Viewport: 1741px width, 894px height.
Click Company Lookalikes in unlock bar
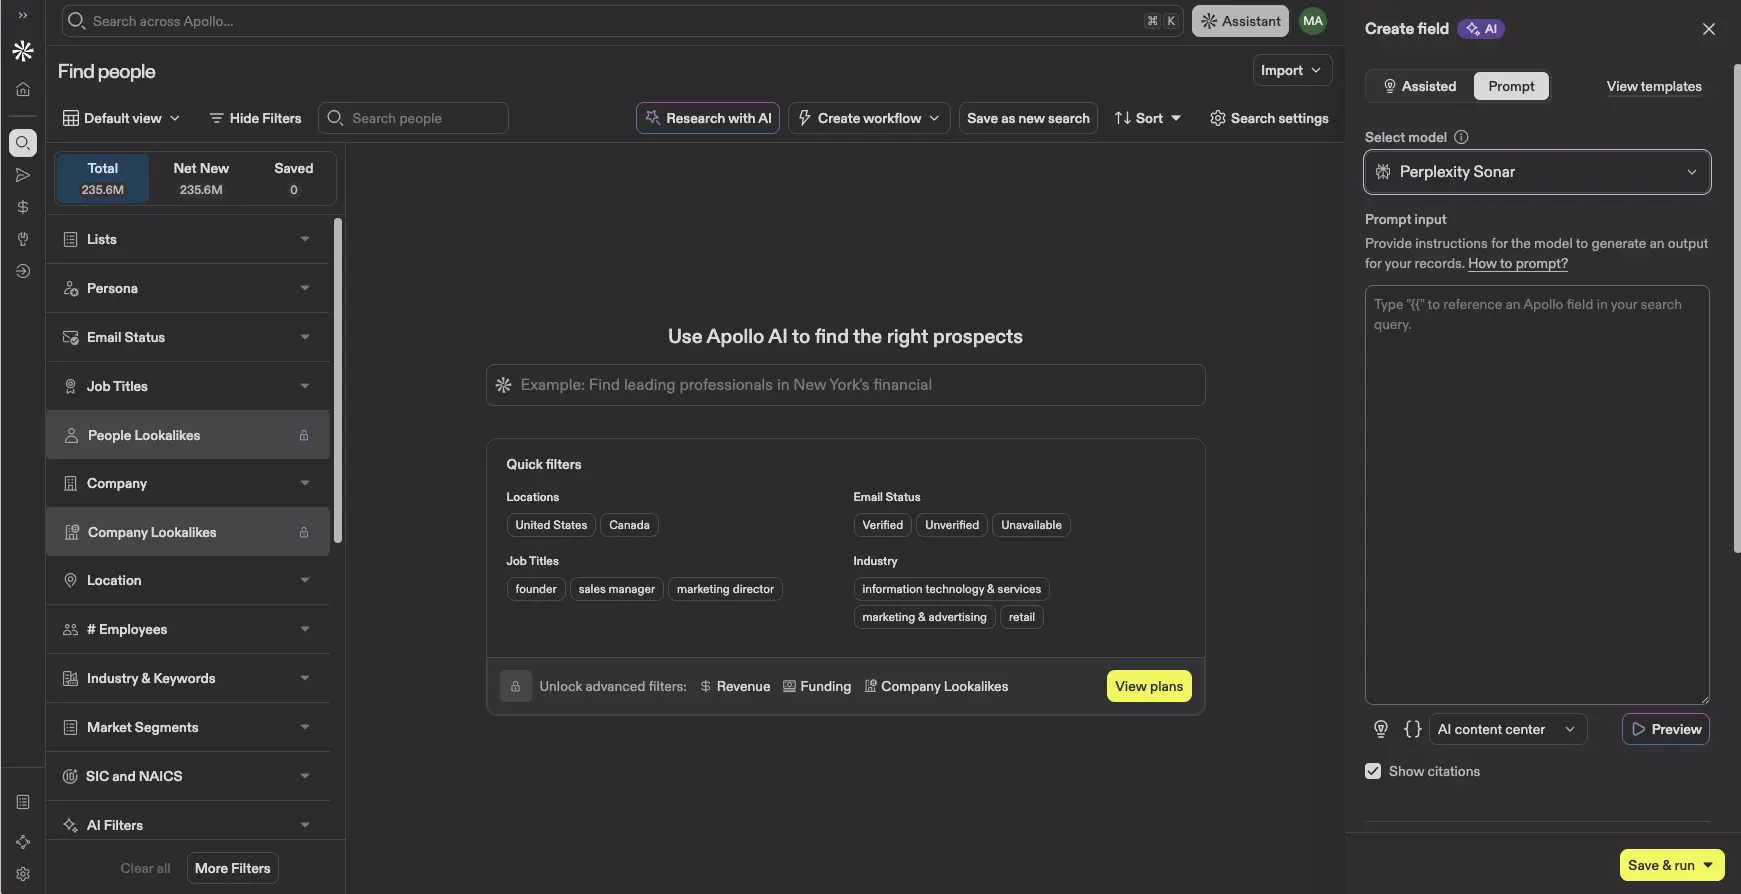click(x=936, y=686)
